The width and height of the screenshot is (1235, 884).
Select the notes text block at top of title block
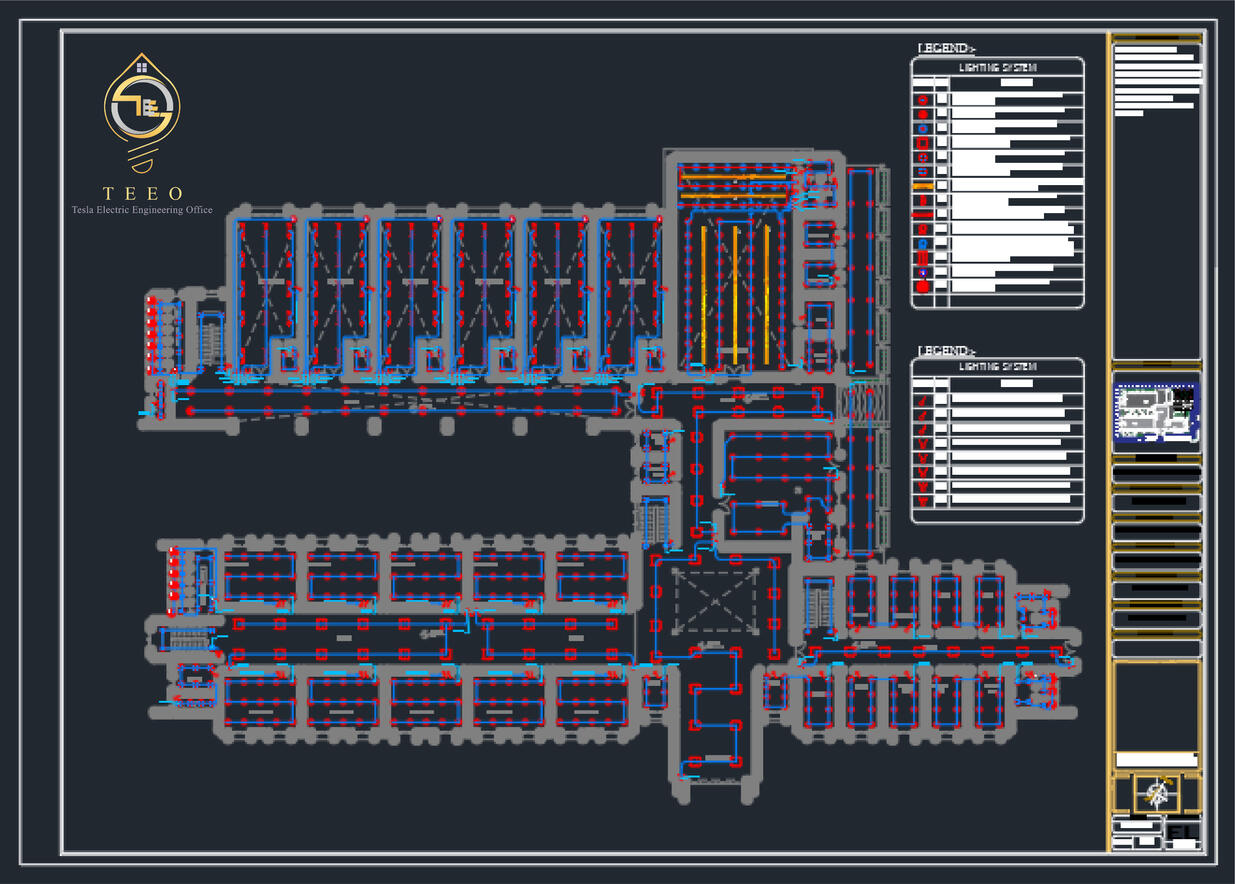pyautogui.click(x=1156, y=79)
